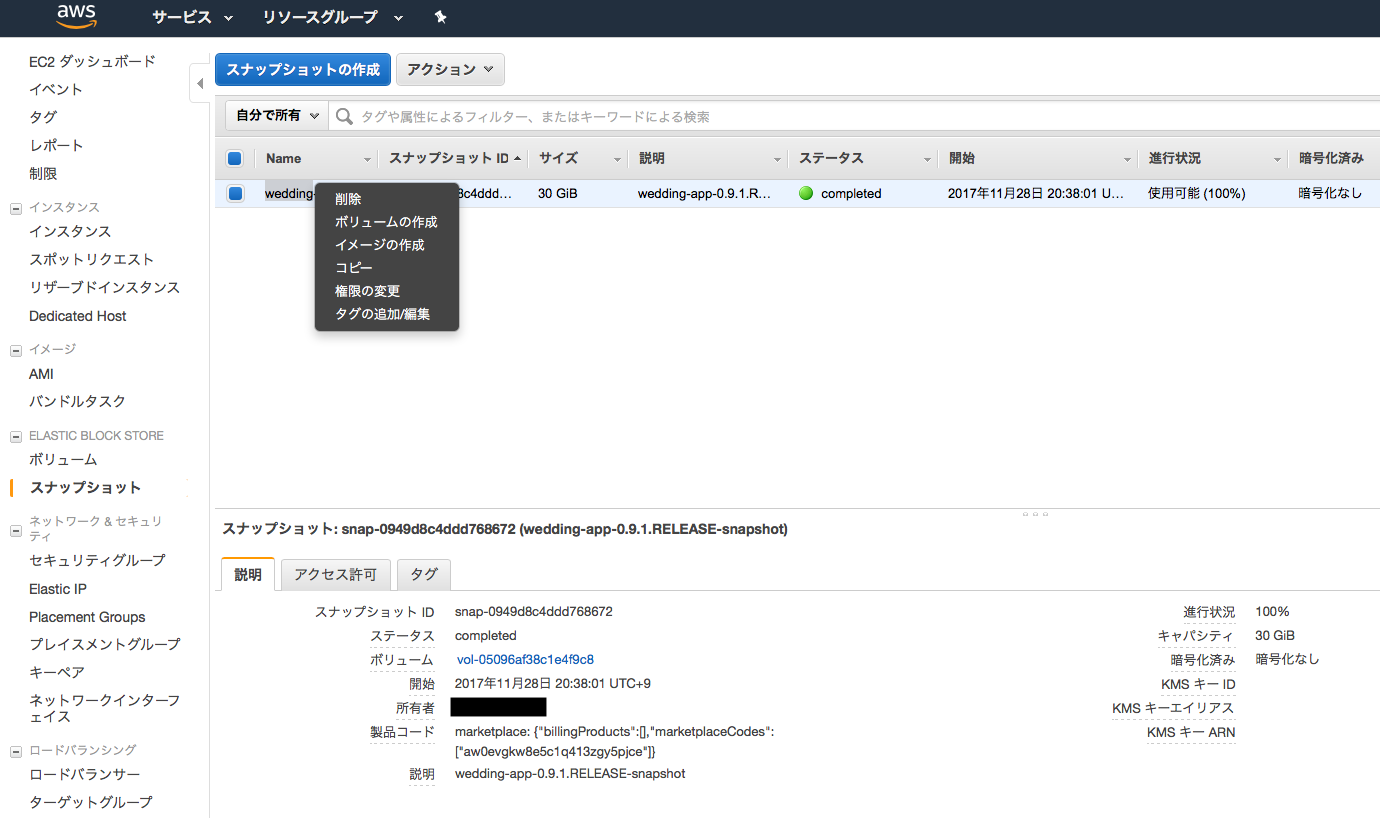Open バンドルタスク in the sidebar

77,401
